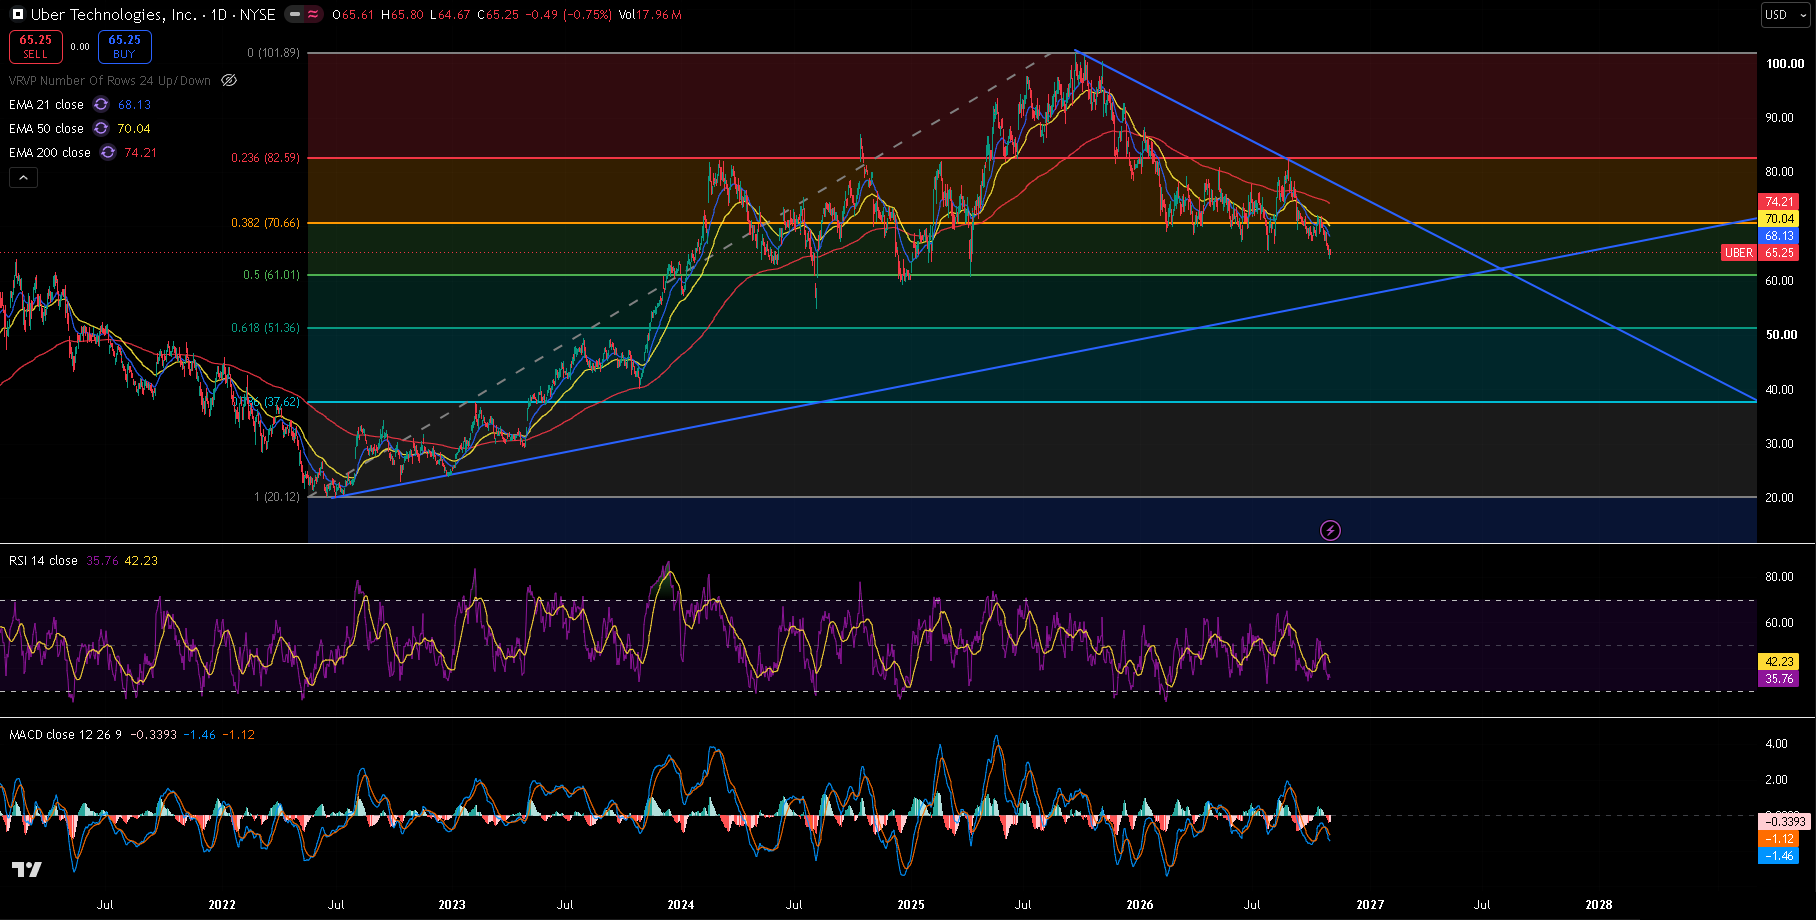Click the 1 (20.12) Fibonacci level label
The width and height of the screenshot is (1816, 920).
tap(276, 497)
